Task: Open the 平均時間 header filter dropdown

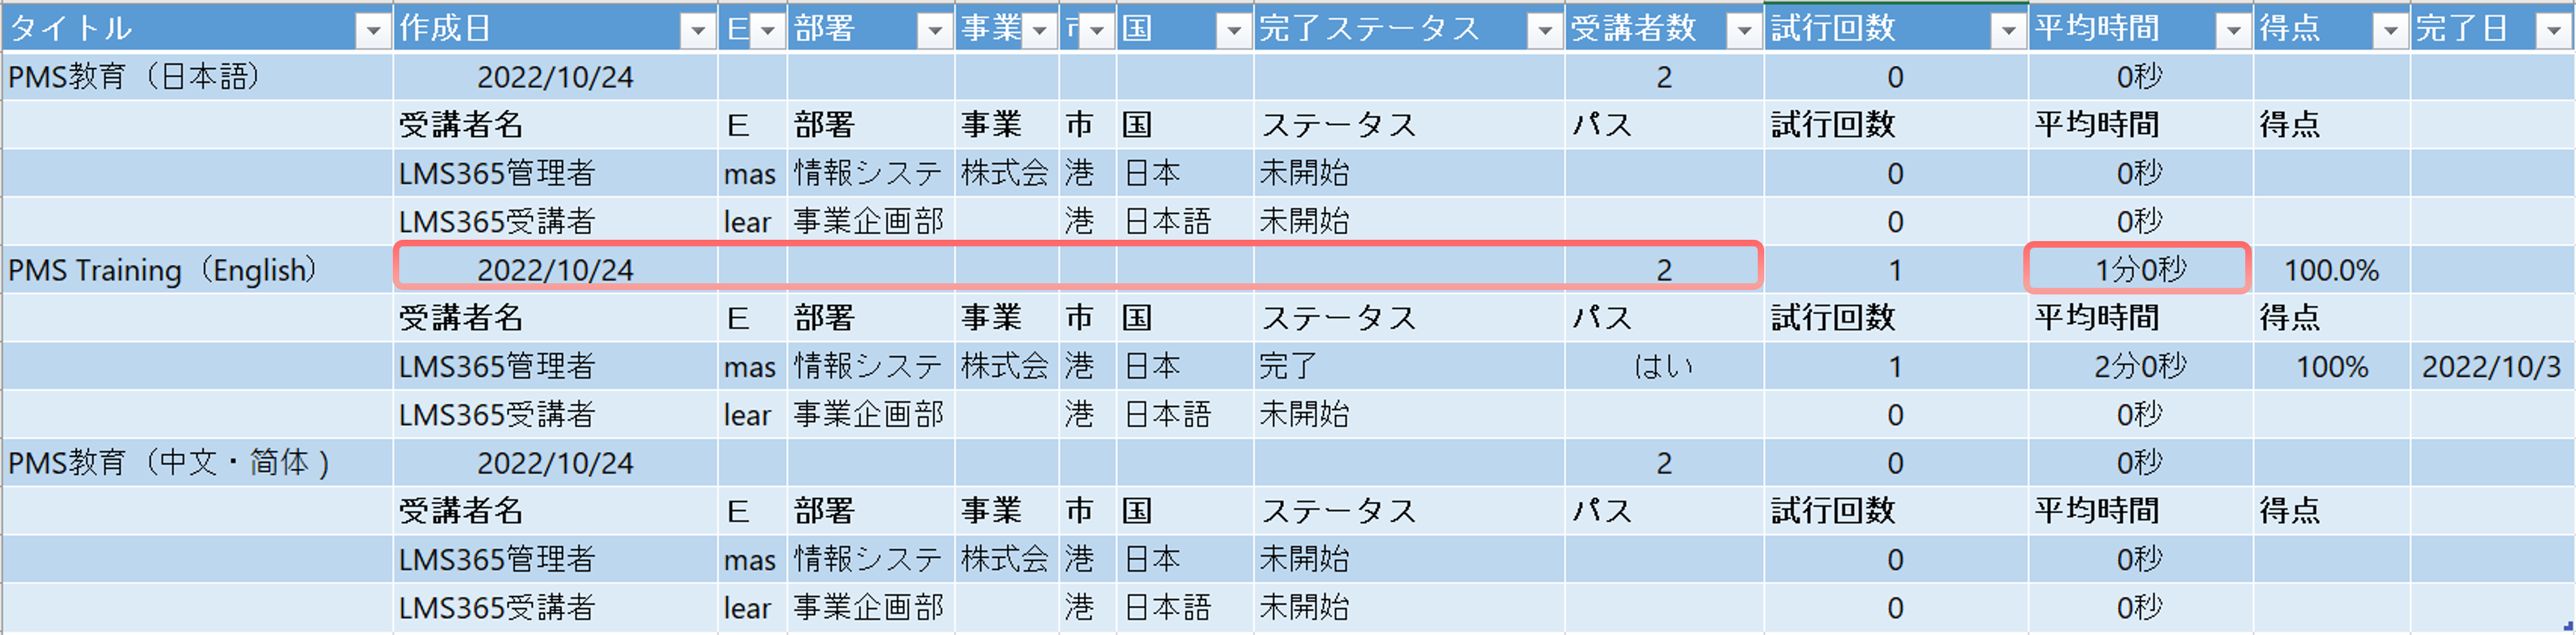Action: coord(2233,30)
